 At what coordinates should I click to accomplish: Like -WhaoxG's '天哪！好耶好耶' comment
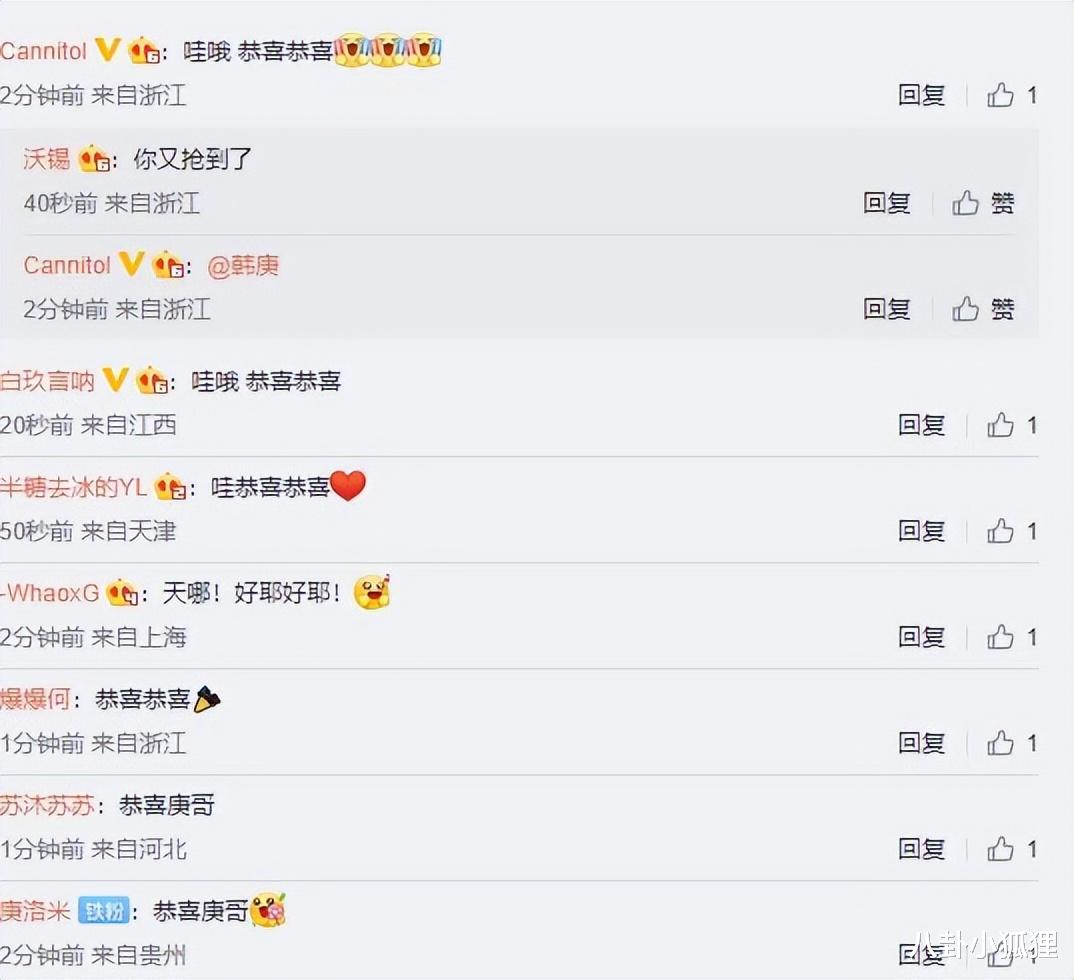1000,638
